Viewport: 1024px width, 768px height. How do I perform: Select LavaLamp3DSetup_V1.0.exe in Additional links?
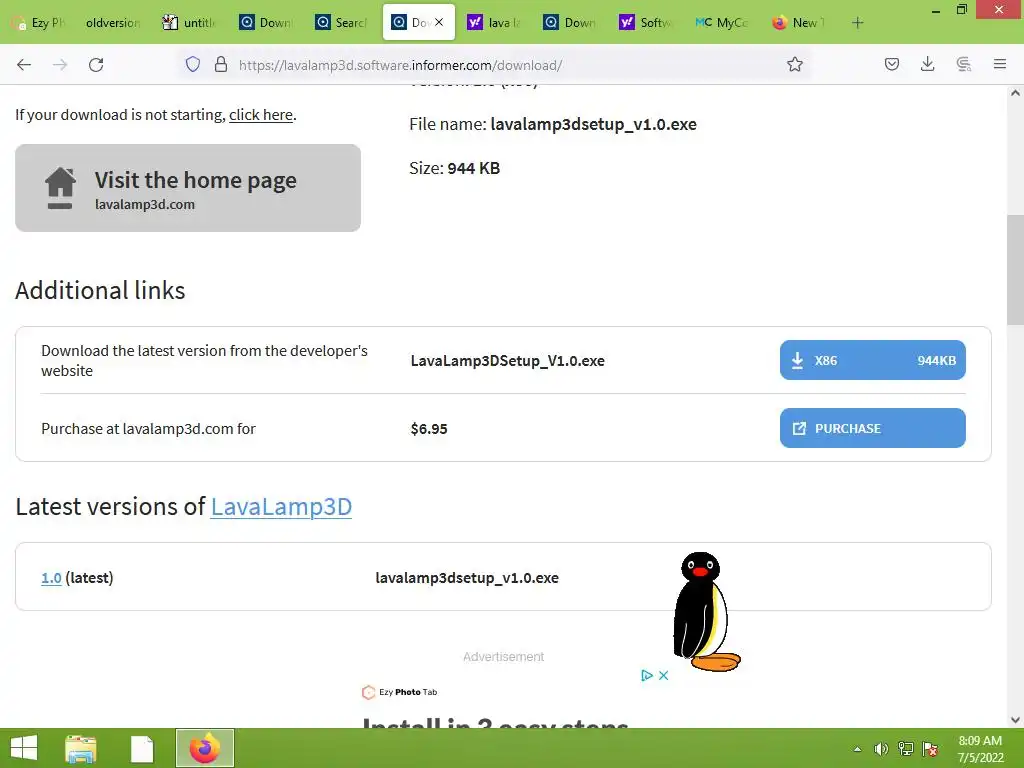tap(507, 360)
